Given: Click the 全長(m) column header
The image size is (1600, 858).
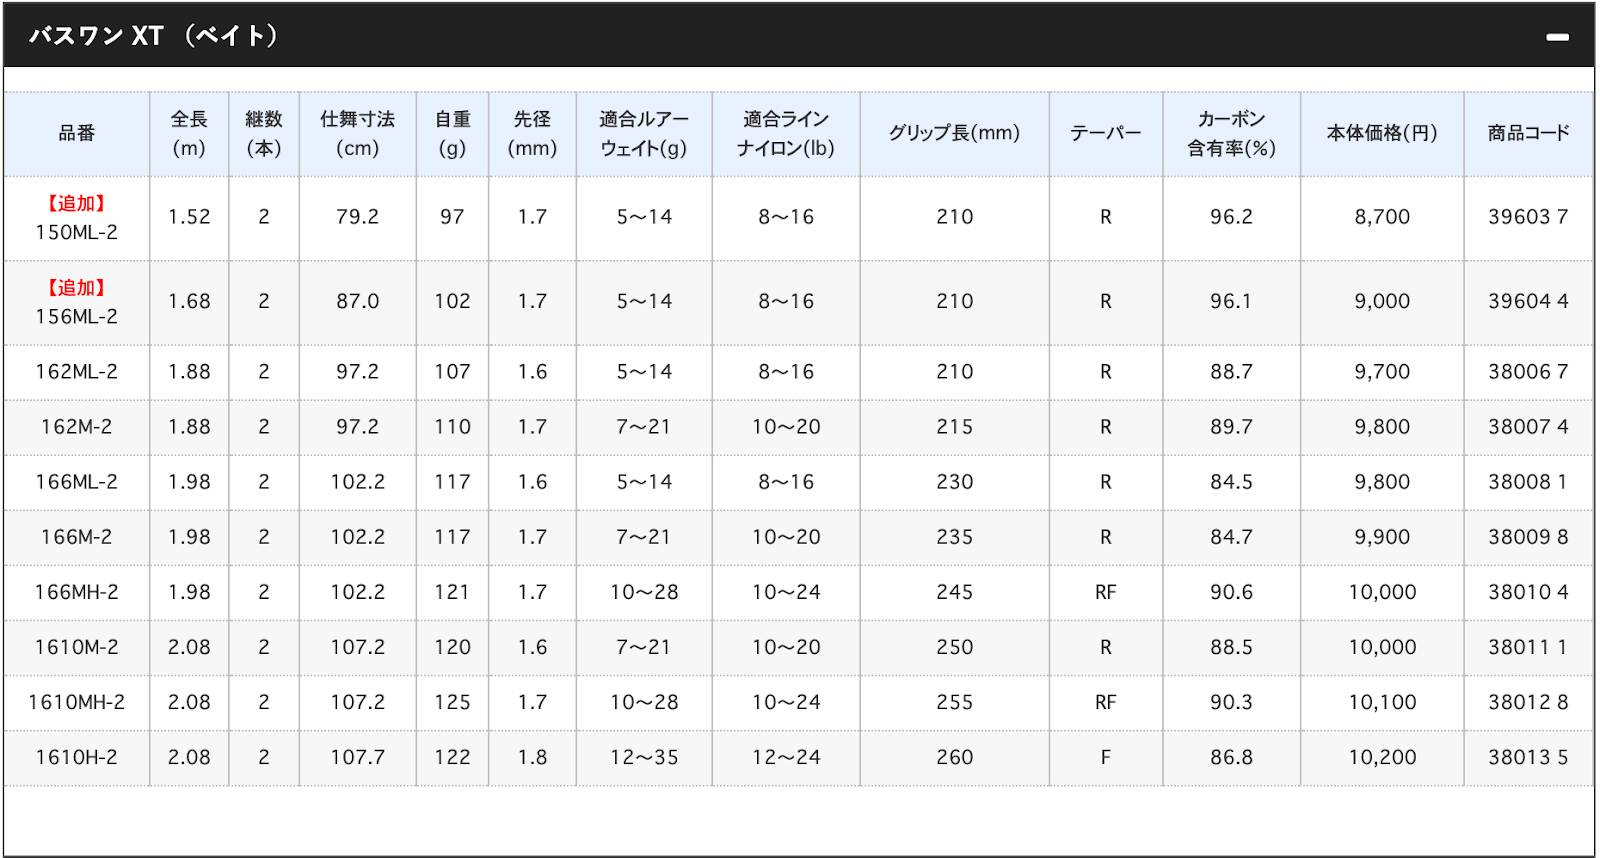Looking at the screenshot, I should click(x=189, y=133).
